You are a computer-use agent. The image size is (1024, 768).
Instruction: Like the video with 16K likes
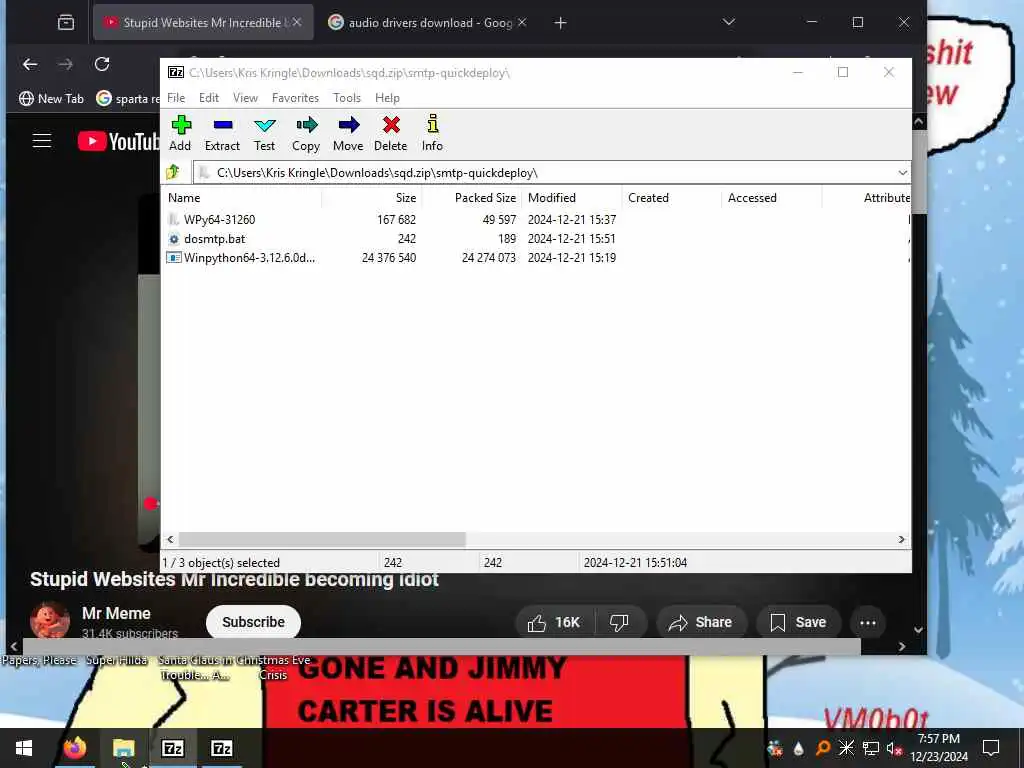555,622
